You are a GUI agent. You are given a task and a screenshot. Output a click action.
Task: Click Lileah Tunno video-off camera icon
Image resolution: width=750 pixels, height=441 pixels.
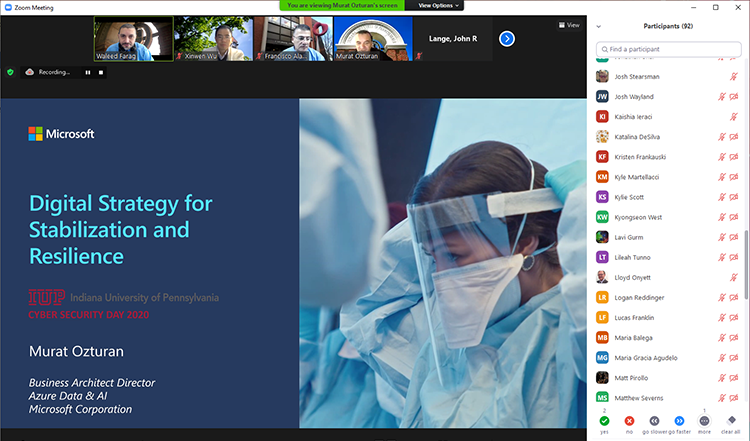(734, 257)
